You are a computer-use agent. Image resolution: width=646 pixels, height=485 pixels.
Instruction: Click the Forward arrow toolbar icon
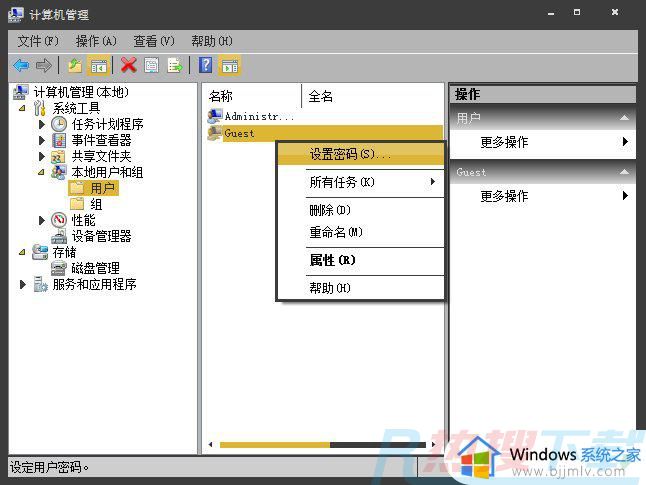pos(43,66)
